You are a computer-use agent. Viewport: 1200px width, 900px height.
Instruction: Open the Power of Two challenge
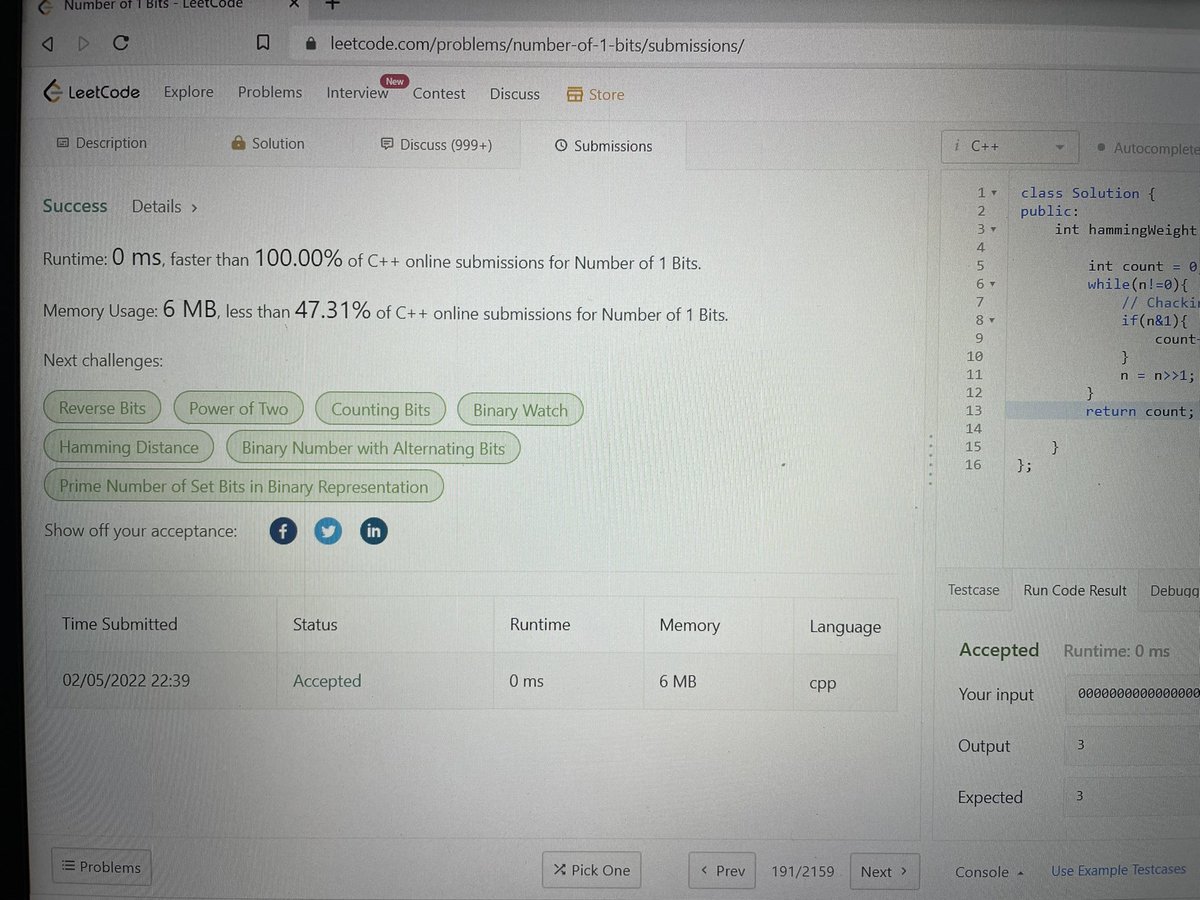[x=238, y=409]
